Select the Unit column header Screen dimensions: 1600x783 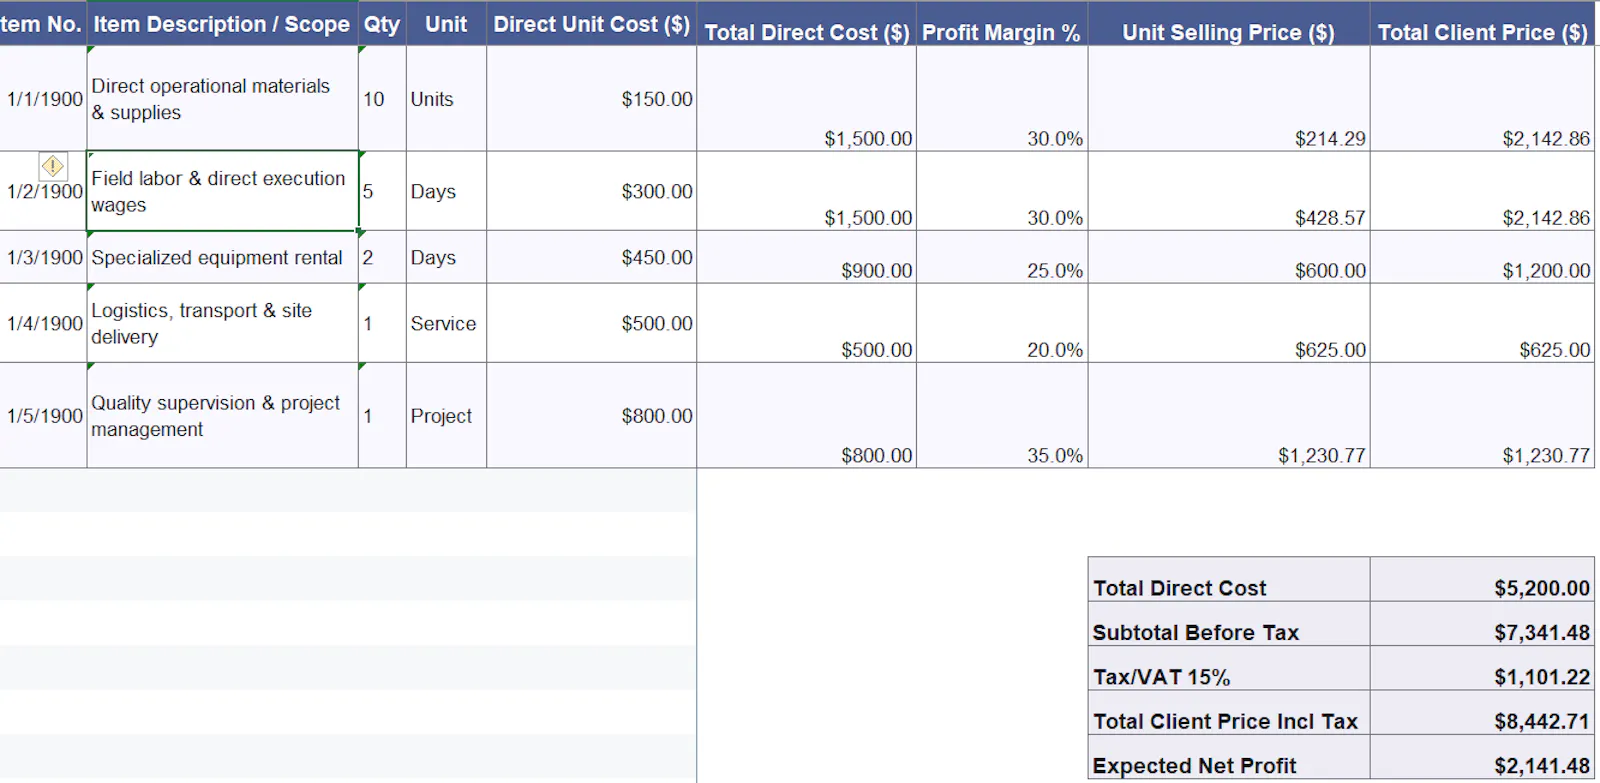(446, 24)
